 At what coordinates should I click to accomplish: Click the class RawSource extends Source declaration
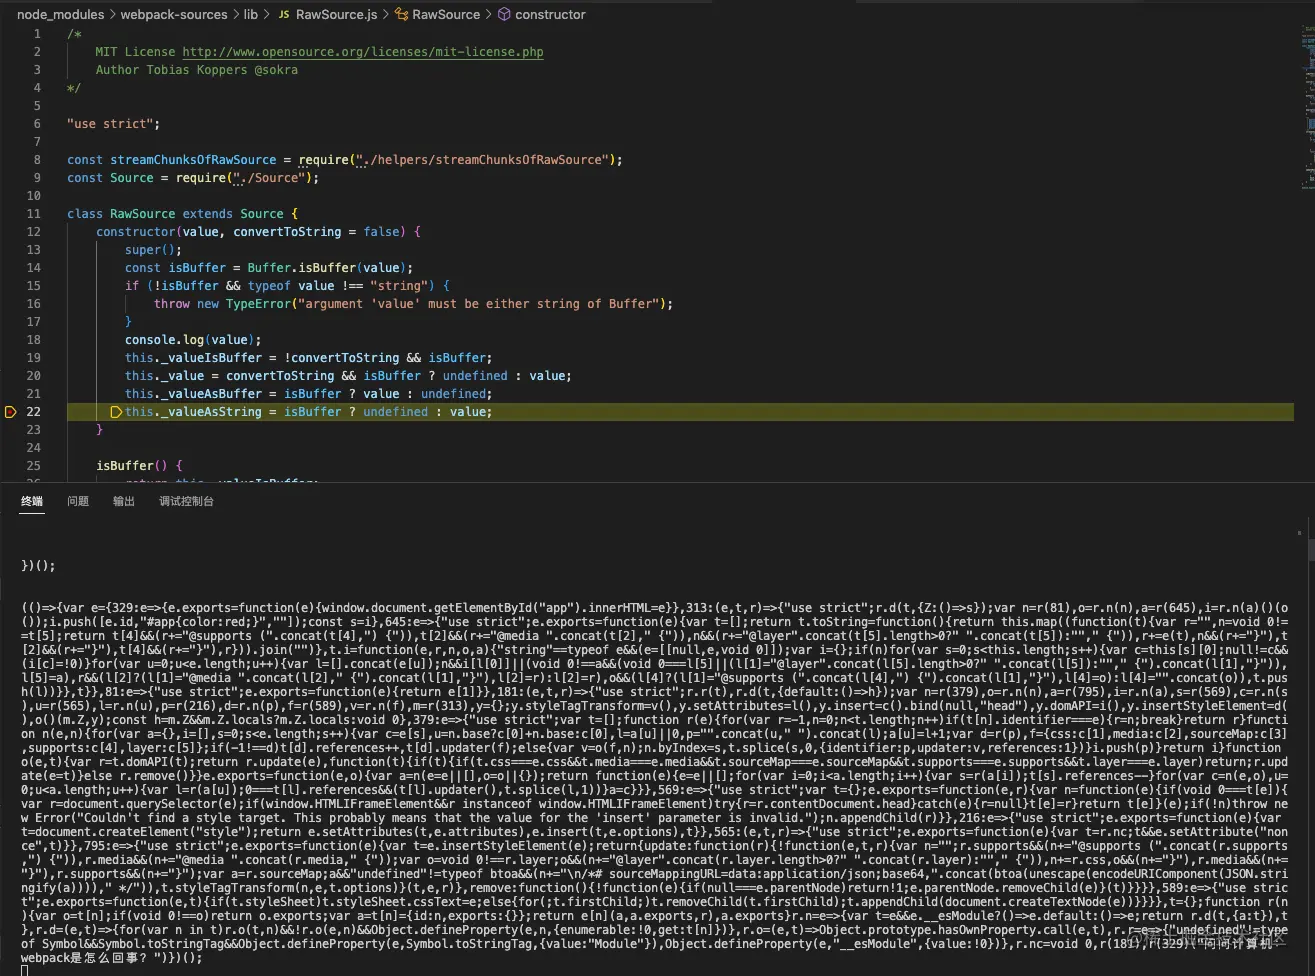(182, 214)
